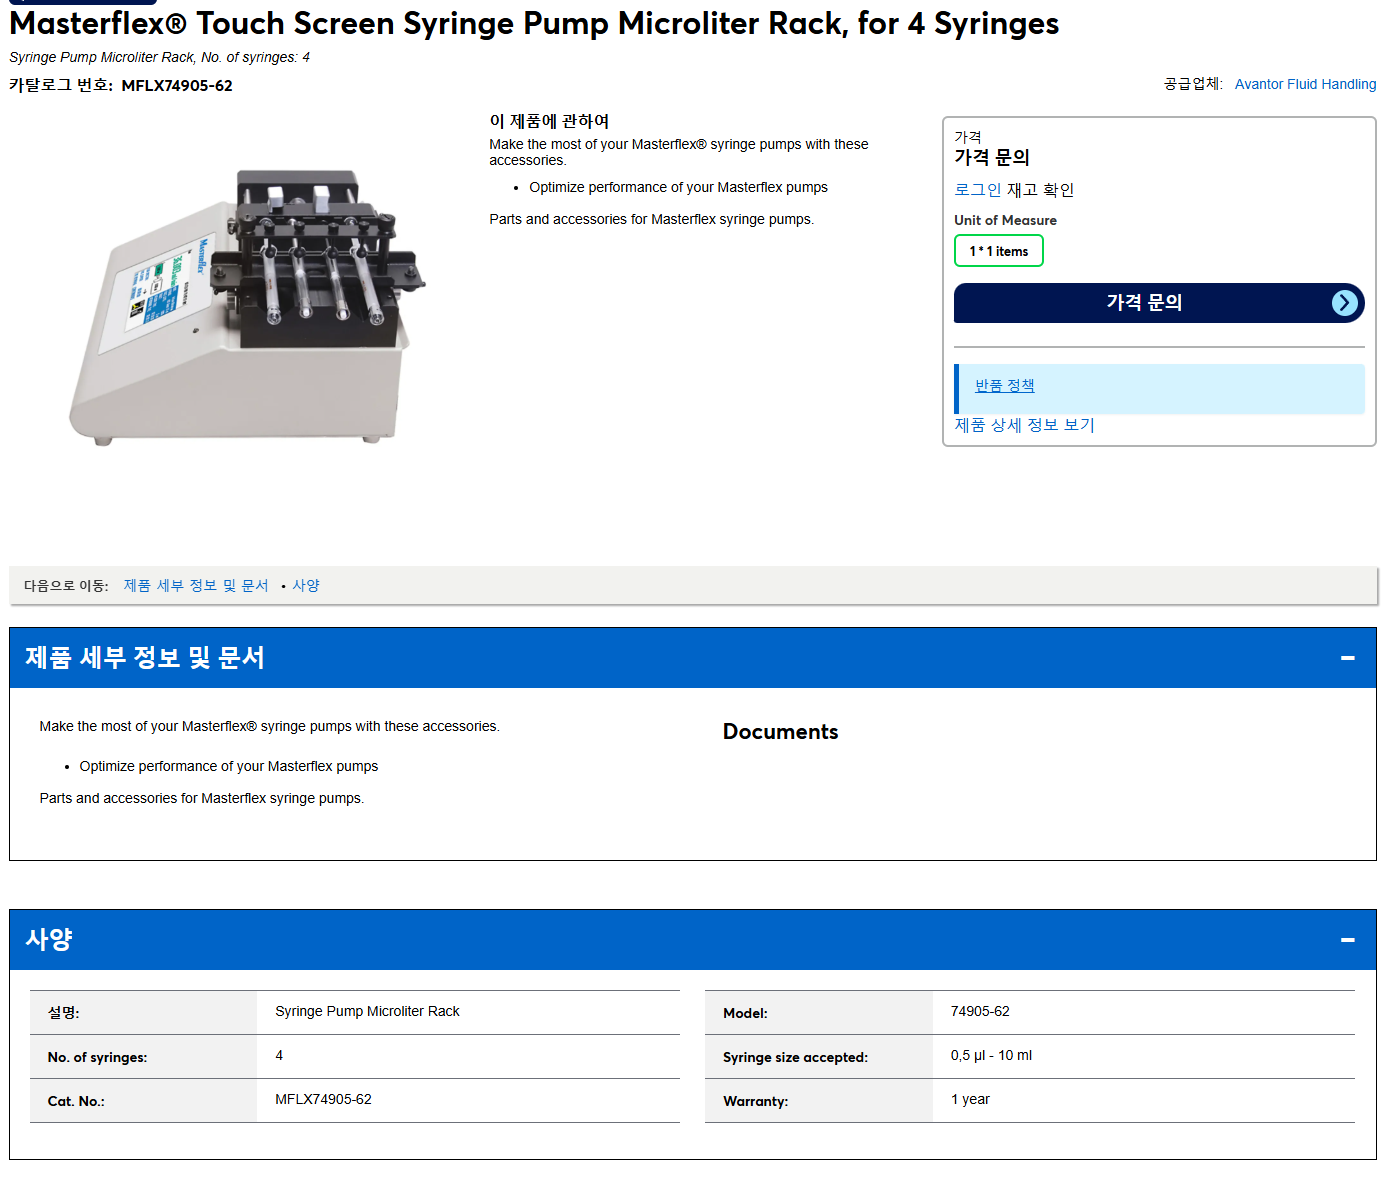Click the Documents heading
Screen dimensions: 1384x1180
click(780, 732)
